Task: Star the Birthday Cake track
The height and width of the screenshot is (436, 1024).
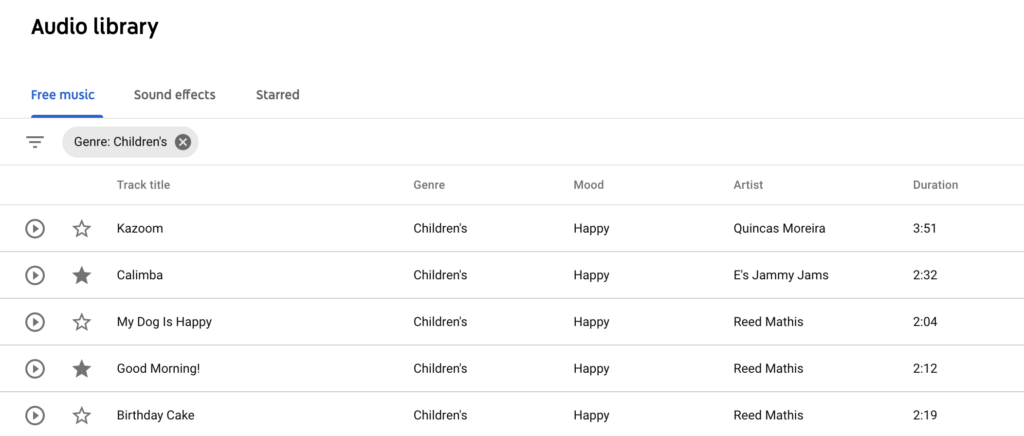Action: point(82,415)
